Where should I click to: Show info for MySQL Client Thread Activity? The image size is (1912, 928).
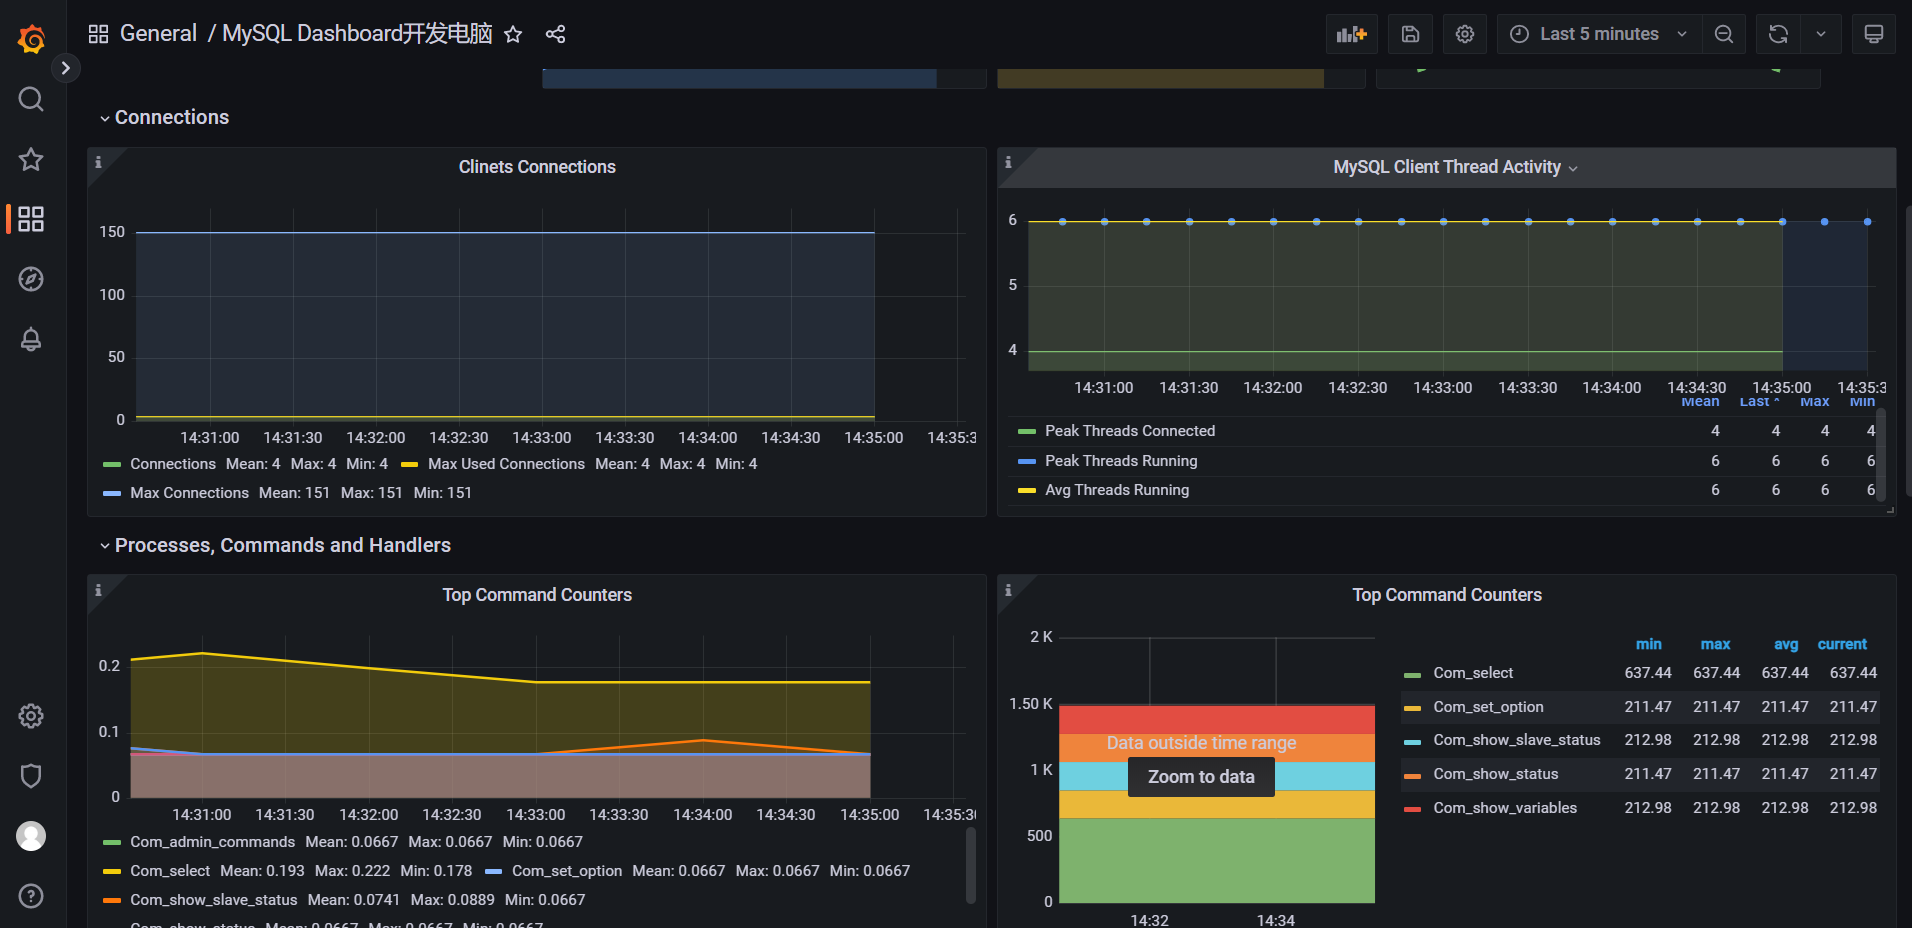click(1008, 162)
